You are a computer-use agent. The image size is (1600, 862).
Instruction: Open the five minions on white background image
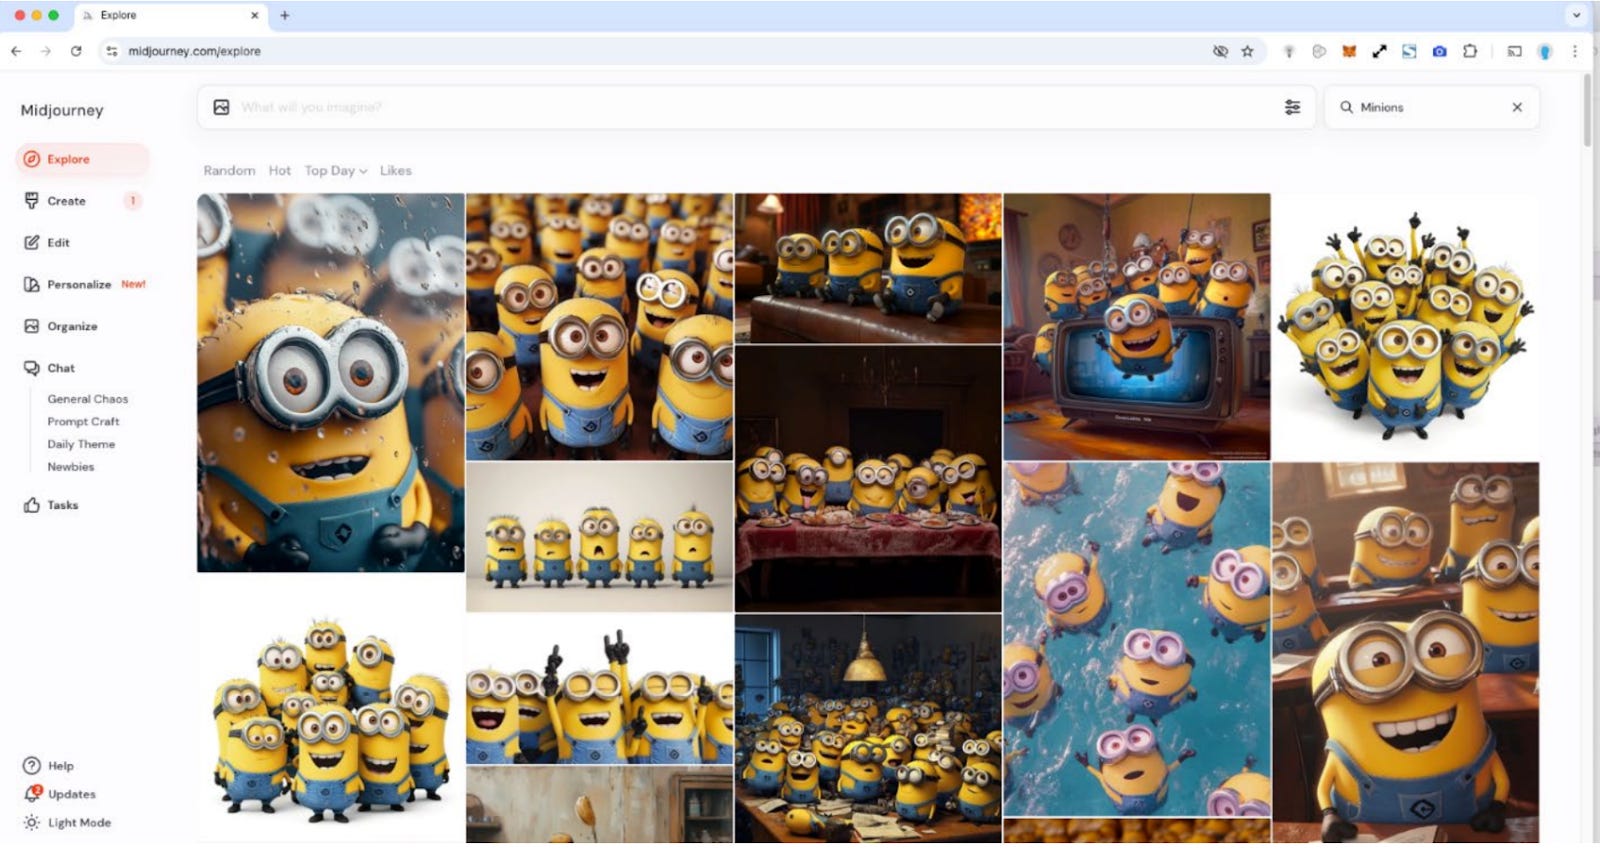pos(599,537)
